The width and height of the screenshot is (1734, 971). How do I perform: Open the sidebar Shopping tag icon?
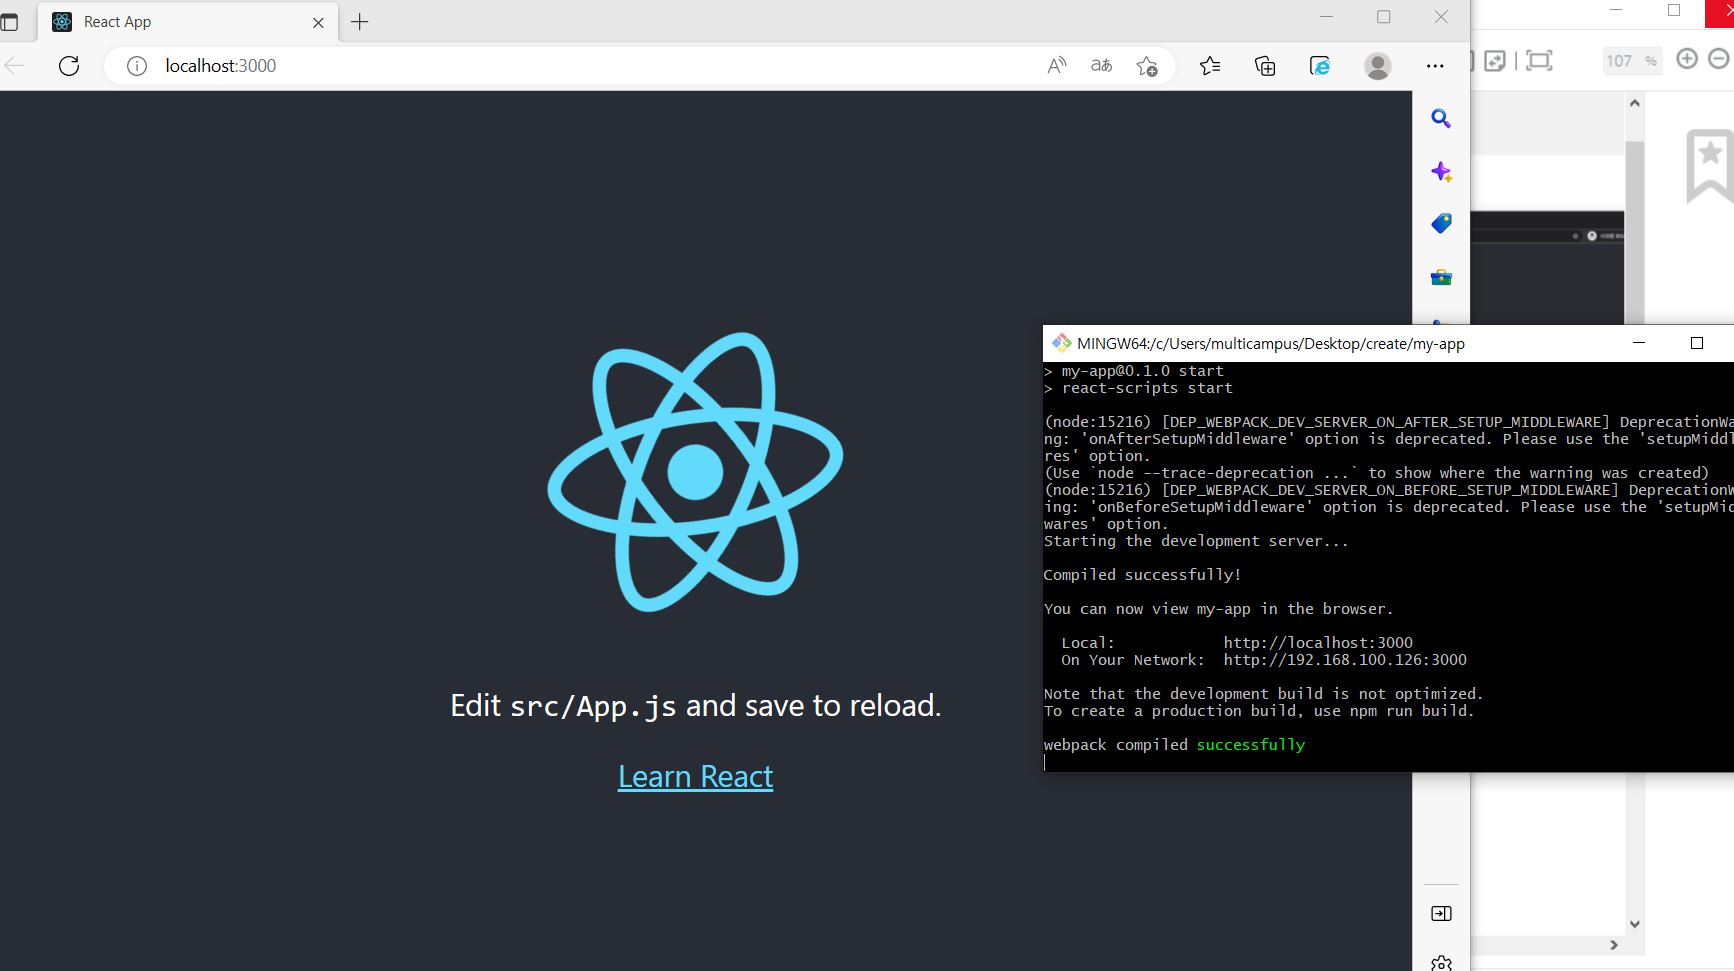click(1441, 224)
